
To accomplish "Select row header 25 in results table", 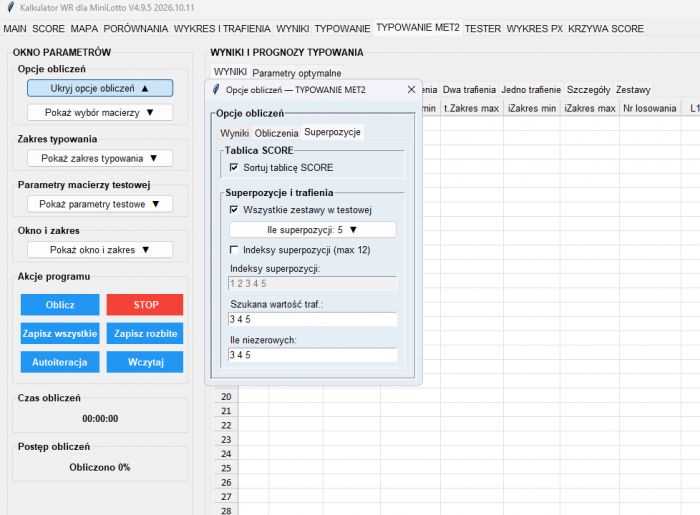I will [x=226, y=468].
